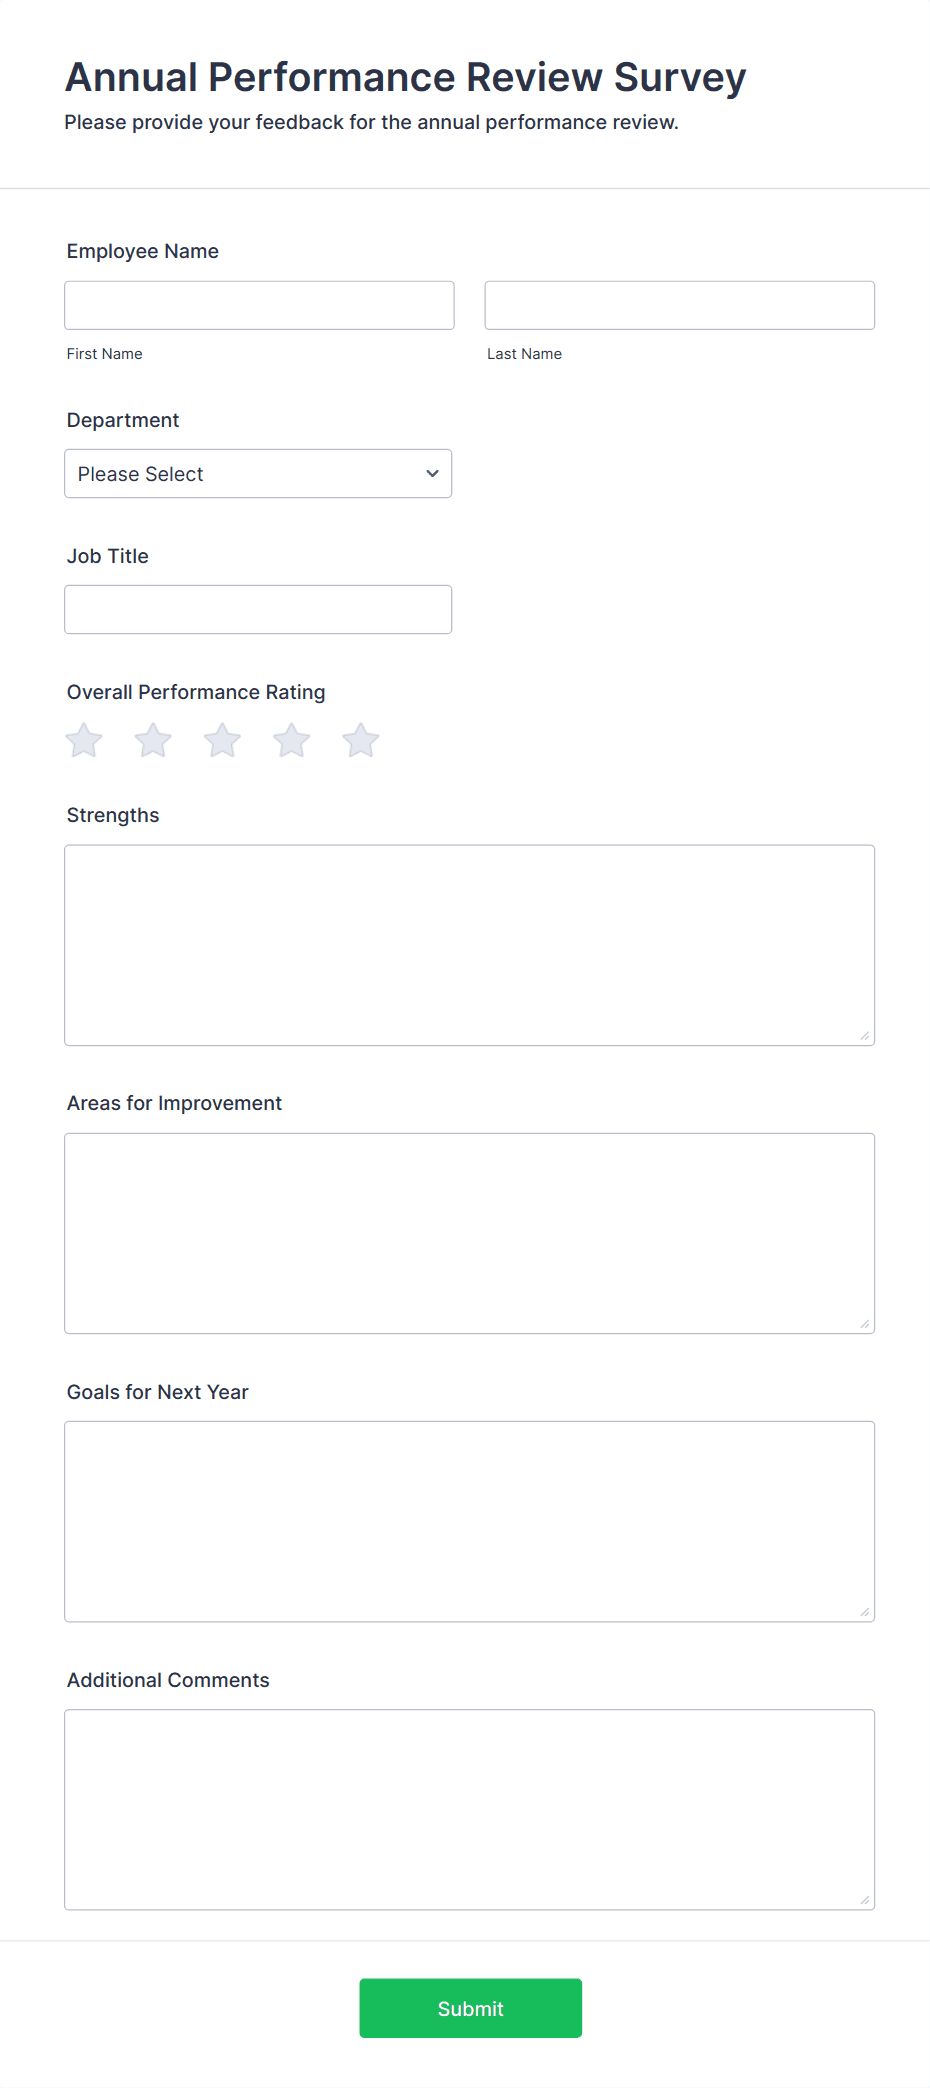Click the Strengths text area
The width and height of the screenshot is (930, 2088).
coord(469,945)
